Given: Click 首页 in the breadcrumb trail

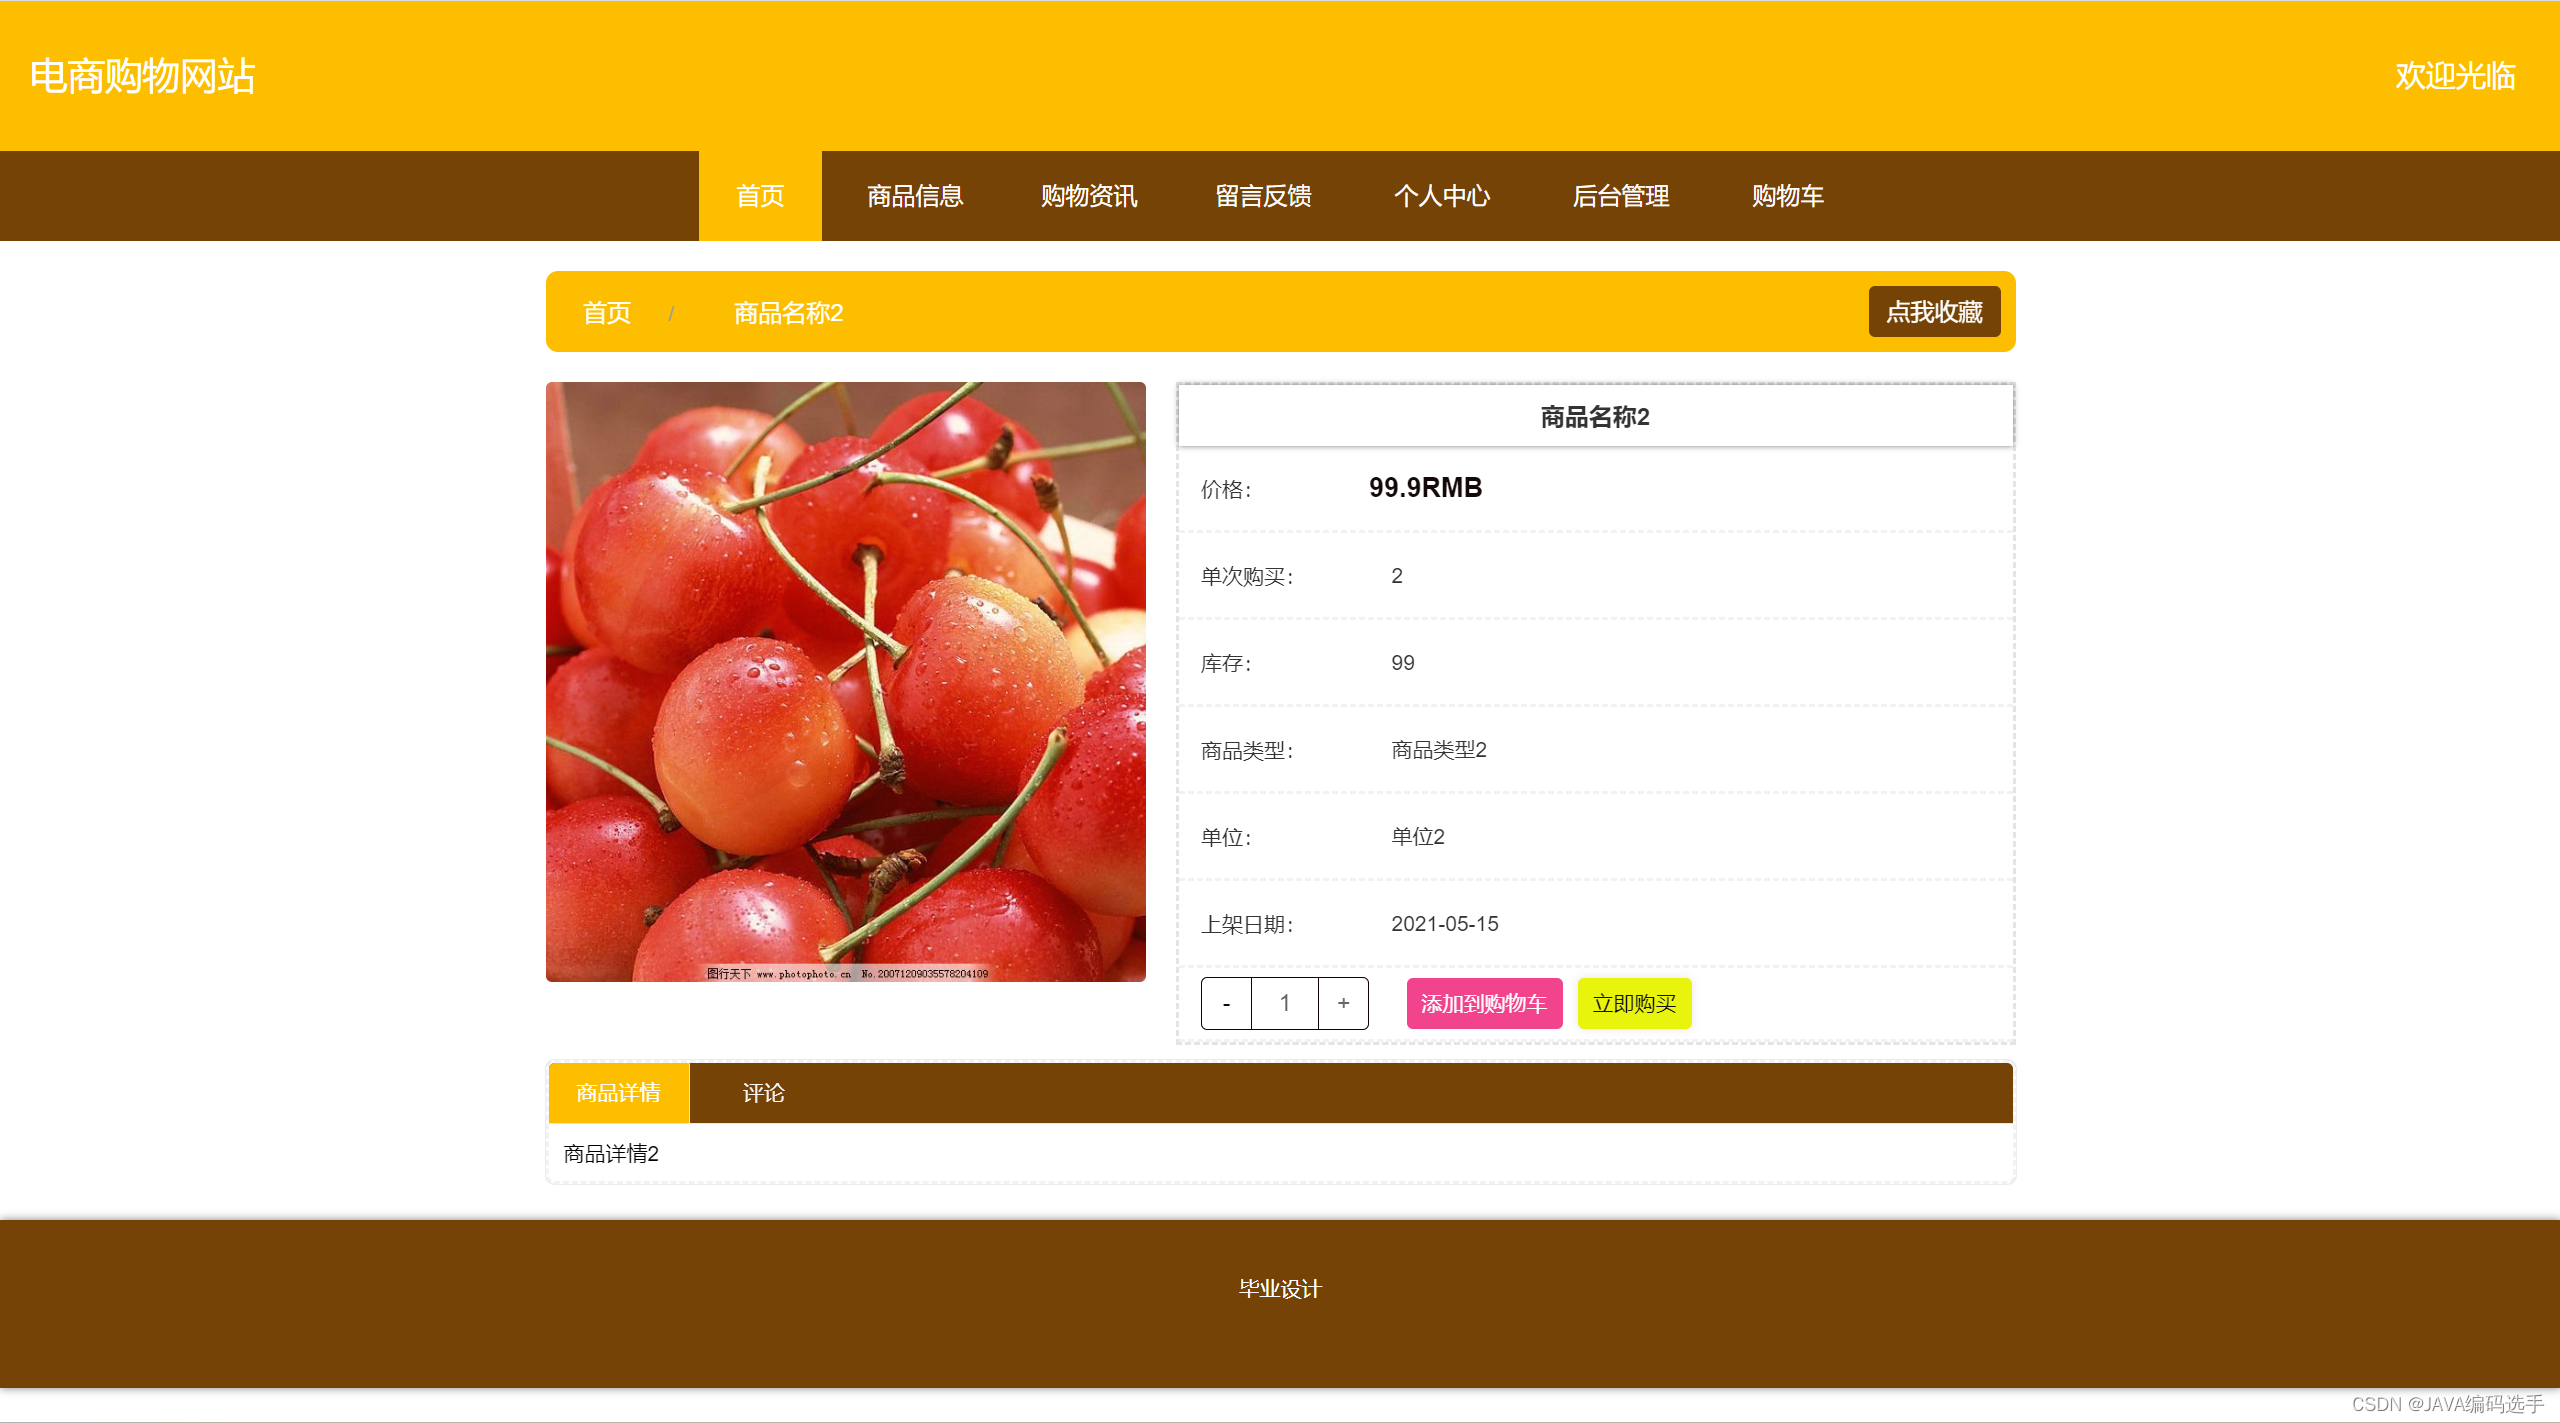Looking at the screenshot, I should click(606, 313).
